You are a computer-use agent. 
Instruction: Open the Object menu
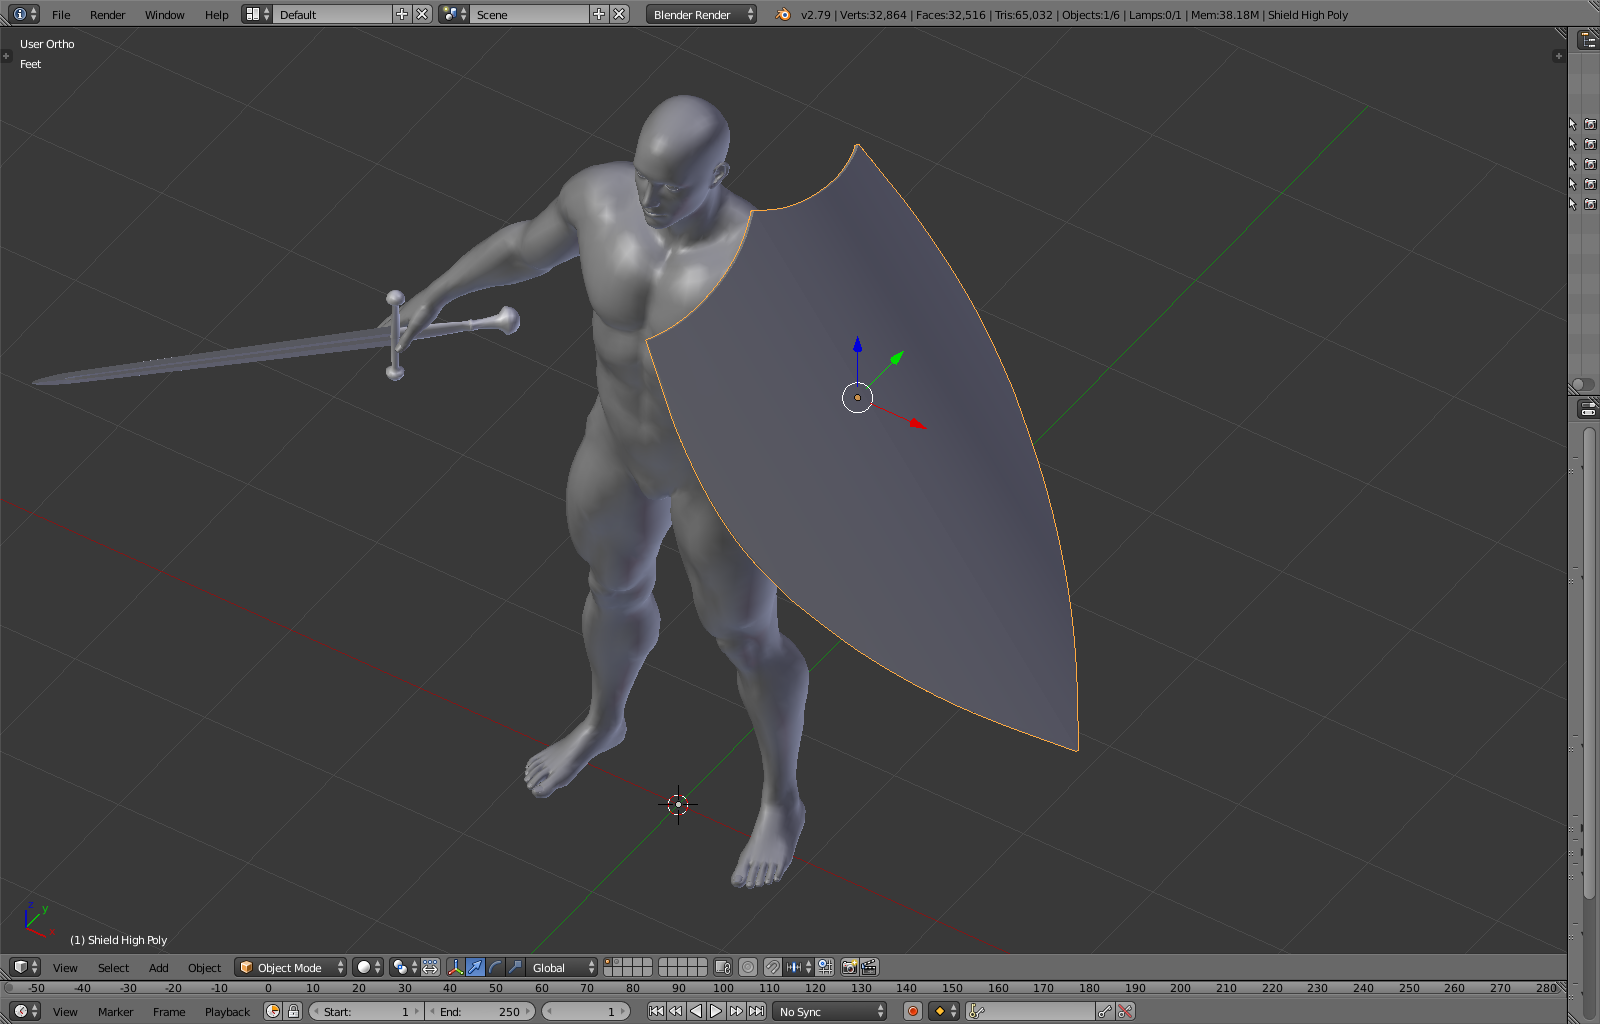[x=204, y=968]
